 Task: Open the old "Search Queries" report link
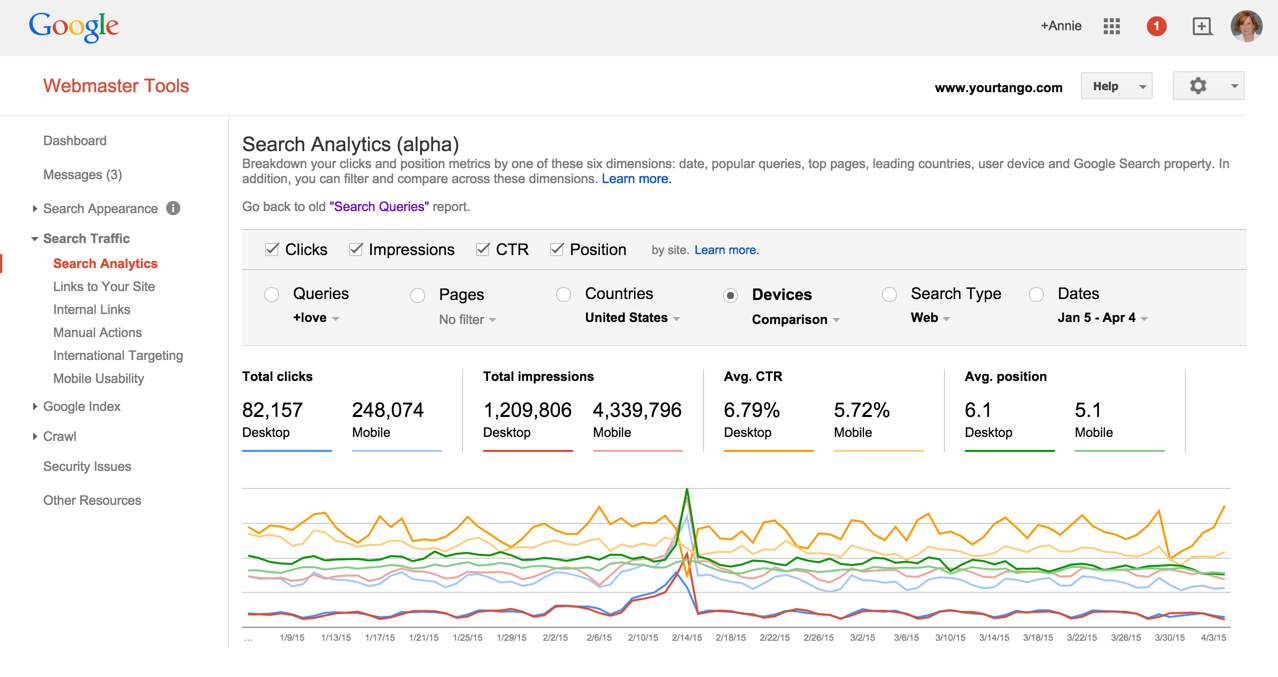(379, 207)
